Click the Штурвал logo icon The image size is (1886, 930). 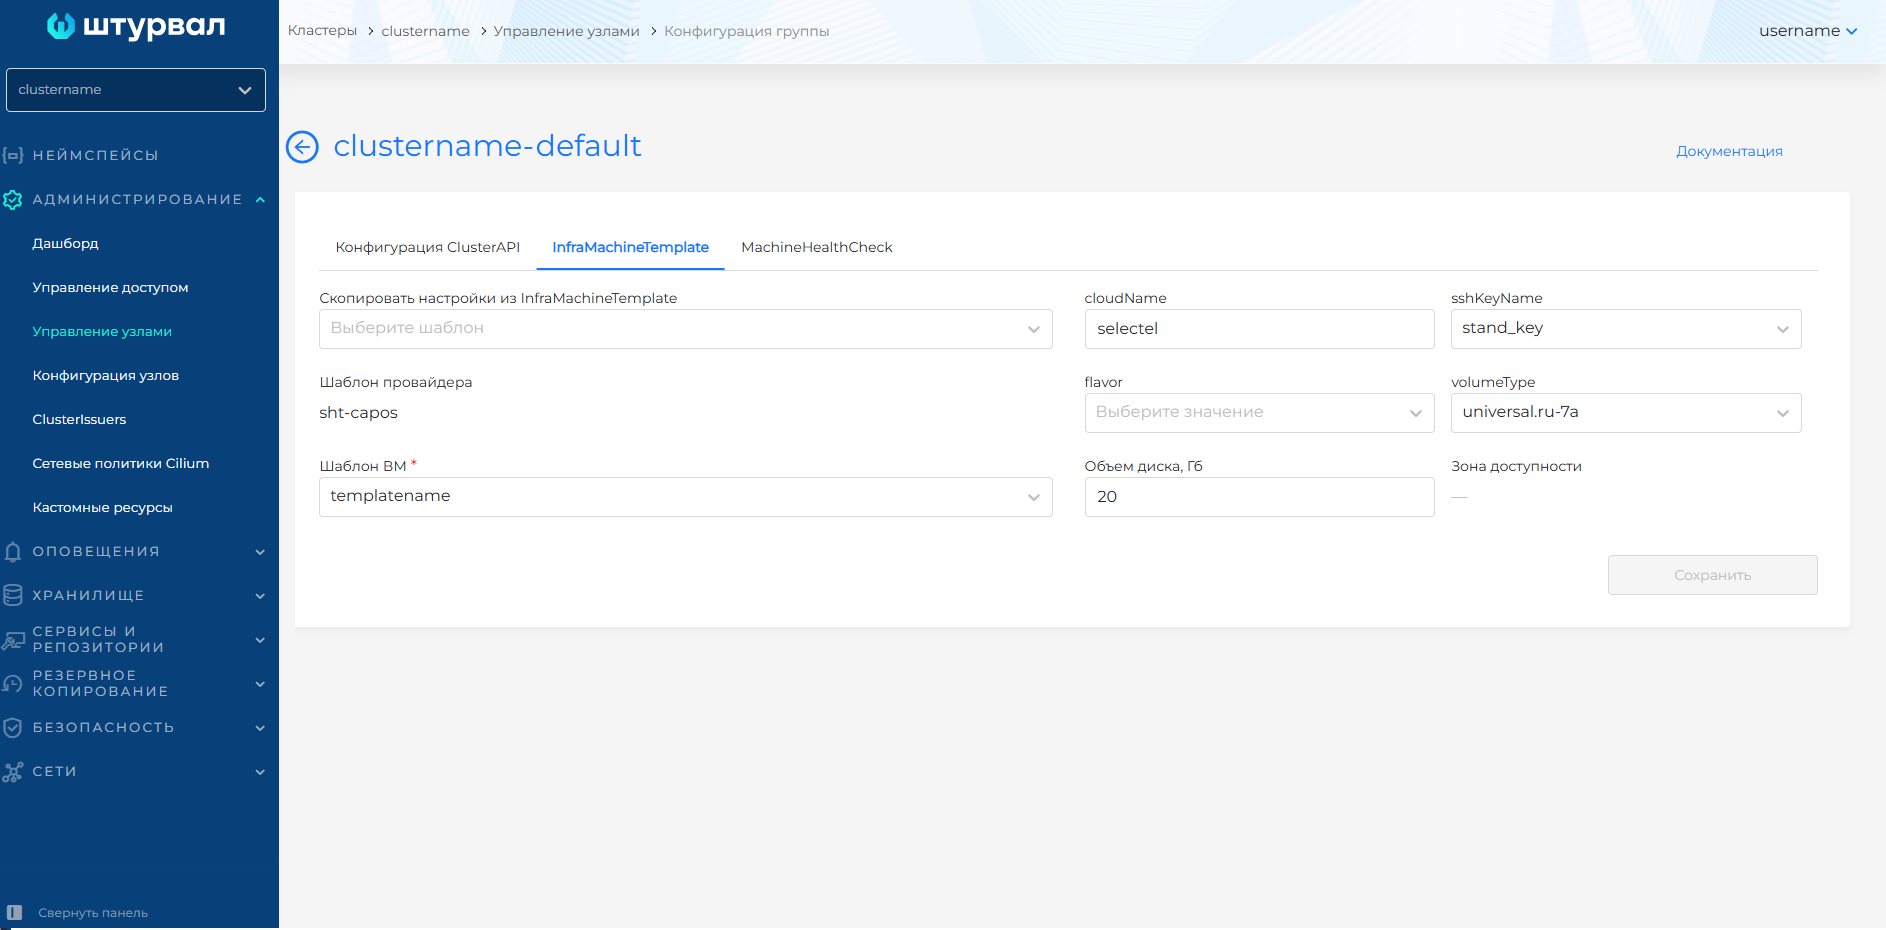pos(61,26)
